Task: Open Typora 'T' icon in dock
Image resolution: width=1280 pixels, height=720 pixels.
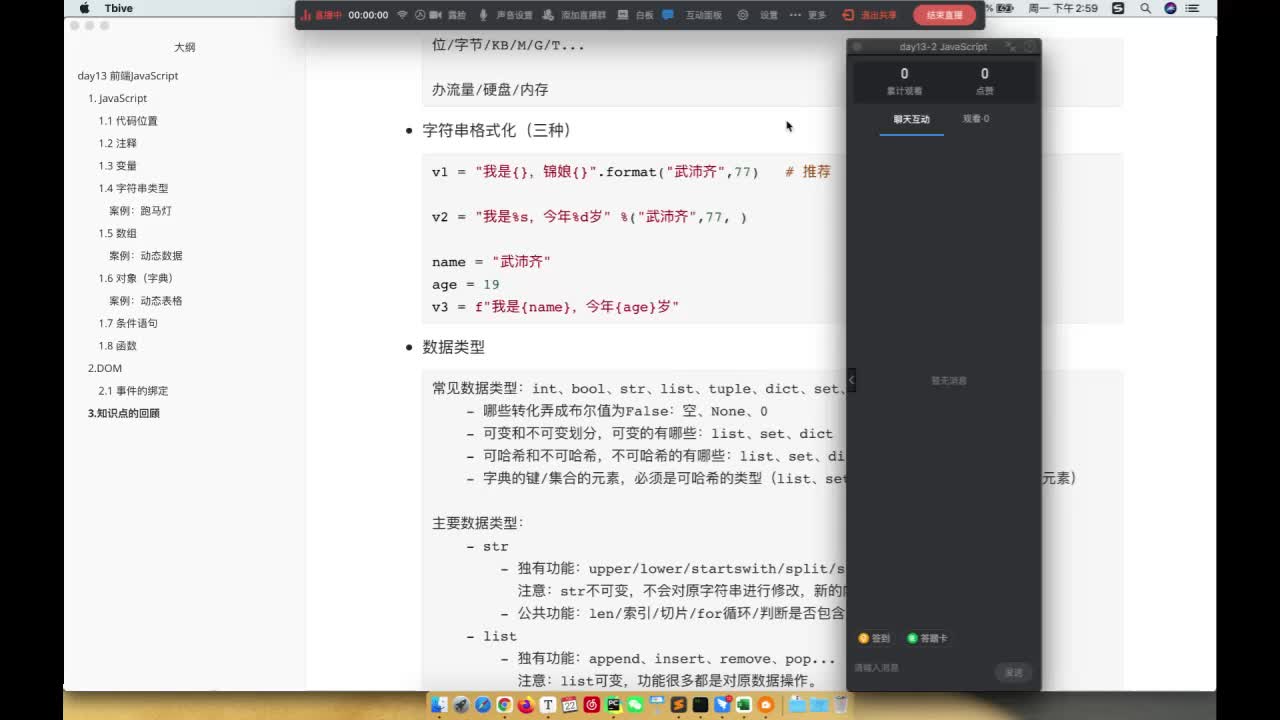Action: click(548, 704)
